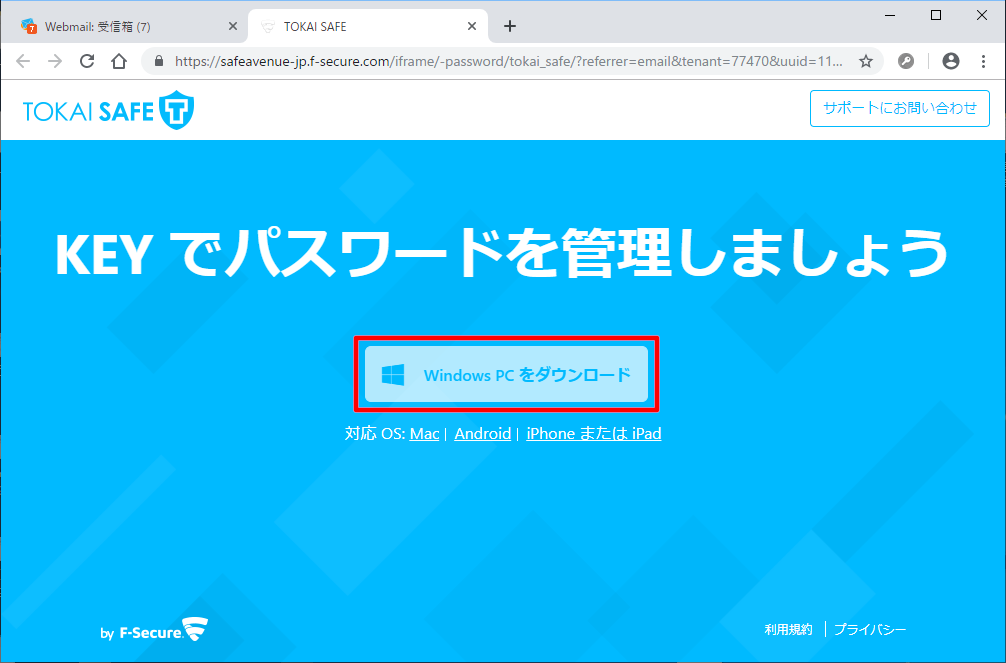Reload the TOKAI SAFE page
Image resolution: width=1006 pixels, height=663 pixels.
coord(87,61)
